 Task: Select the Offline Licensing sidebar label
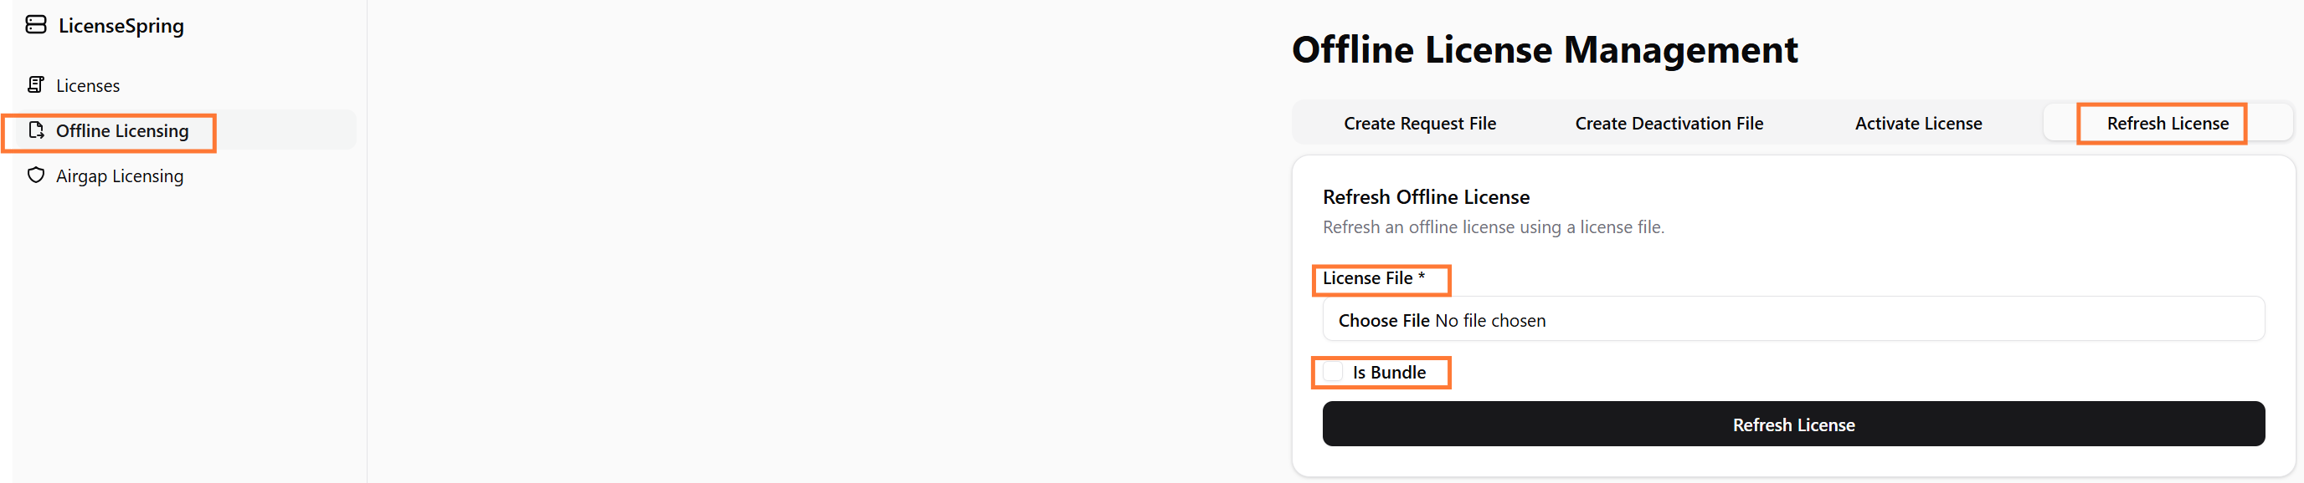(x=122, y=131)
